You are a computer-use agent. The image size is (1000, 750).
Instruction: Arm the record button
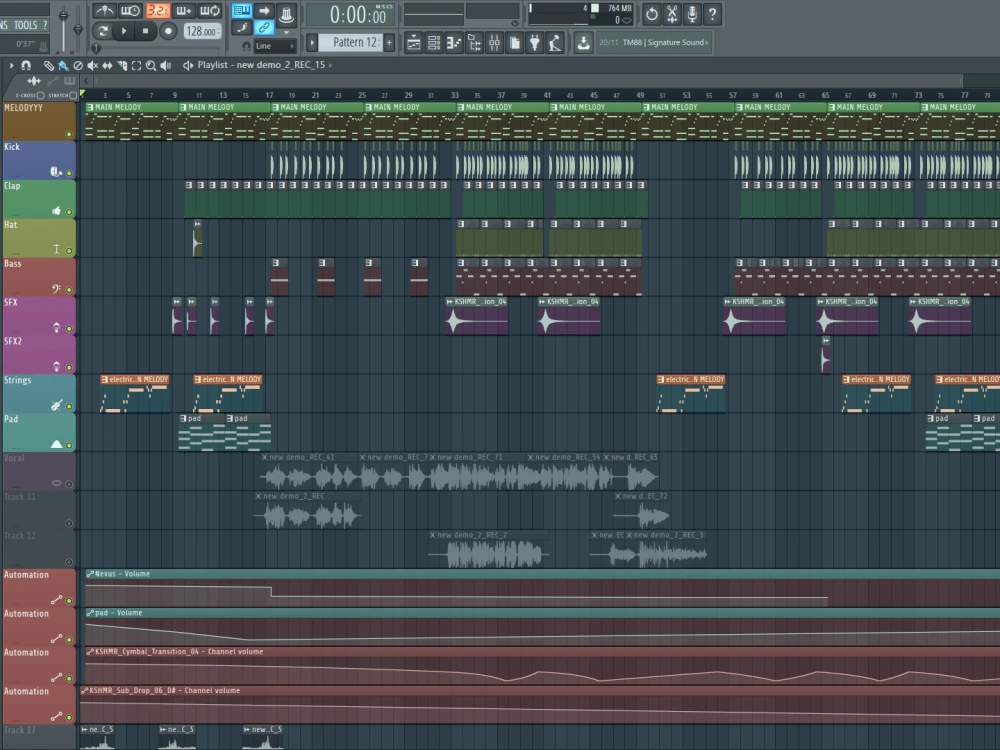pyautogui.click(x=168, y=31)
